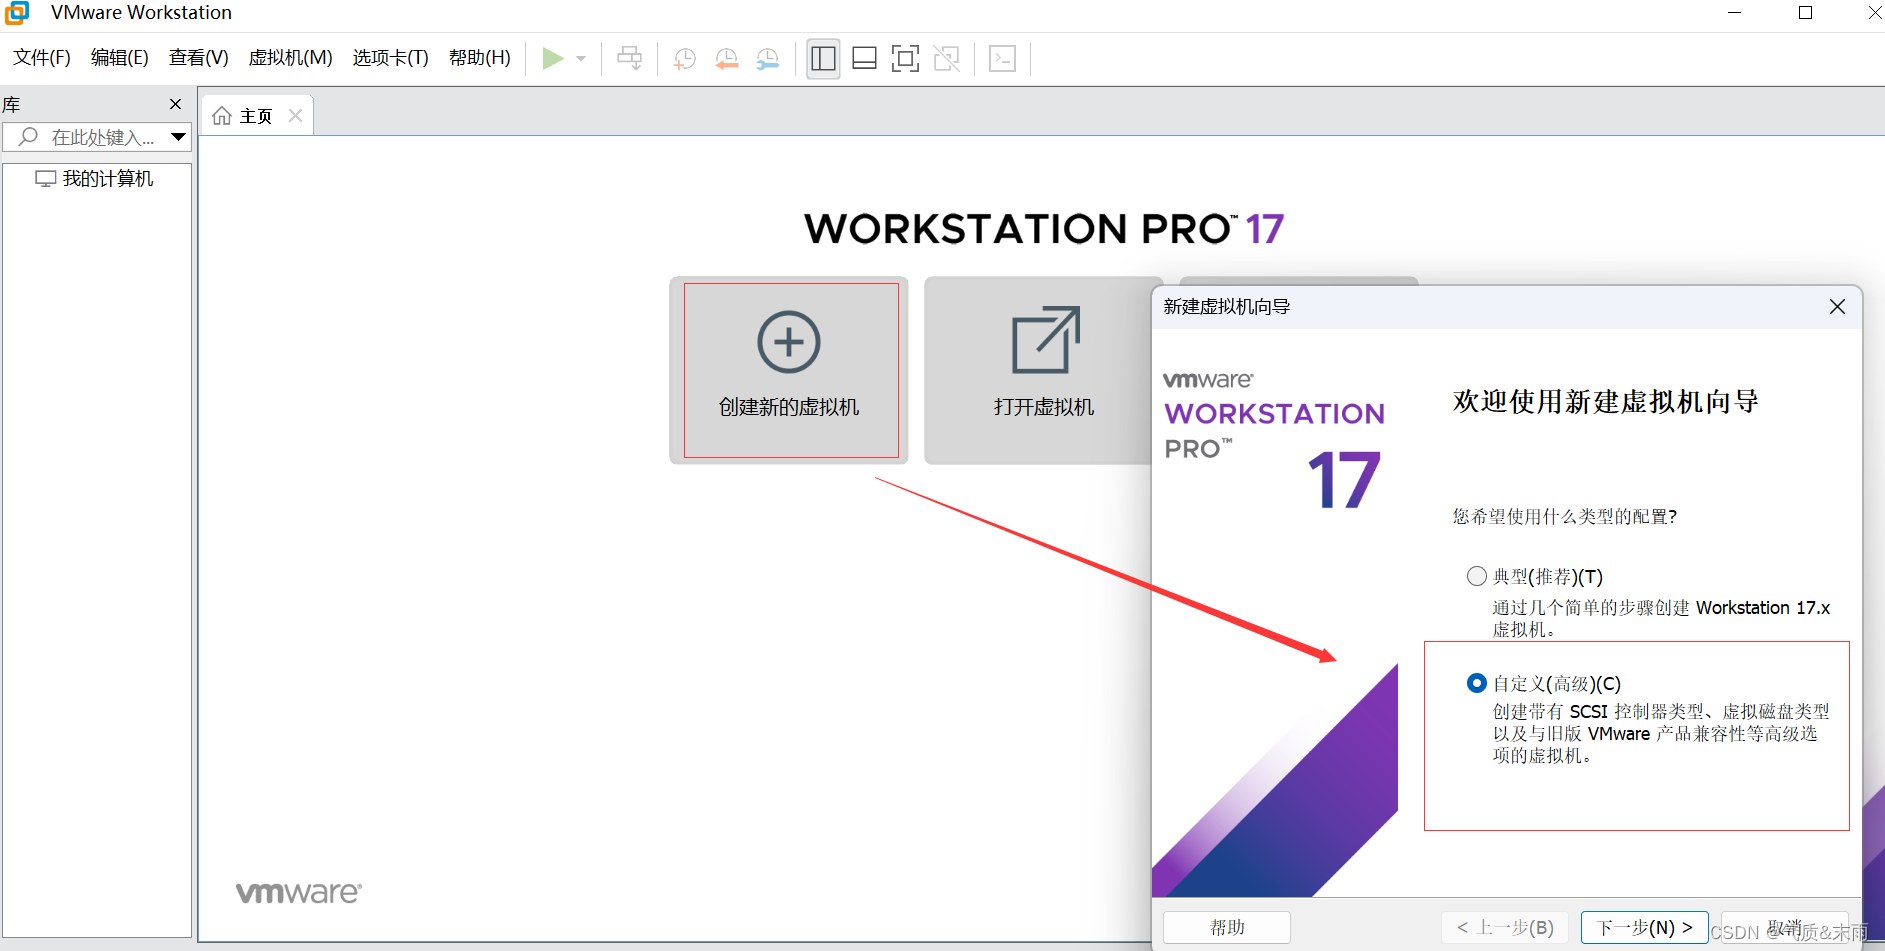
Task: Click the 创建新的虚拟机 tile
Action: (x=789, y=370)
